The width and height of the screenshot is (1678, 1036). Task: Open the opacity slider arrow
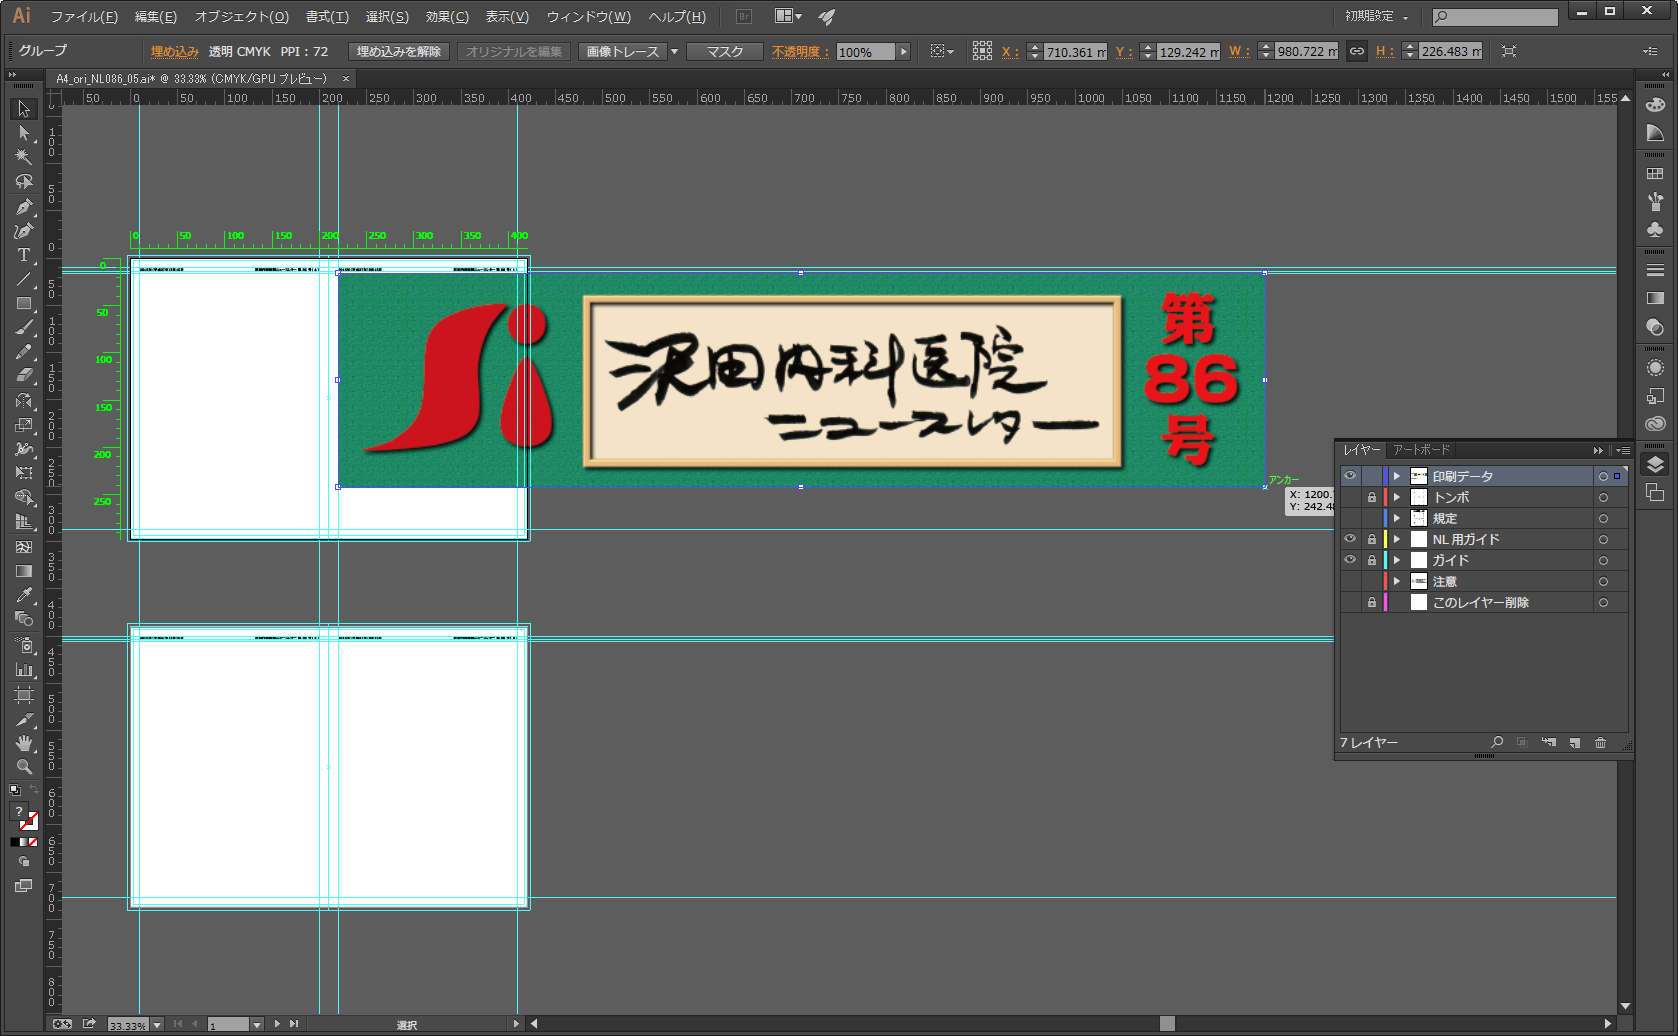[903, 52]
